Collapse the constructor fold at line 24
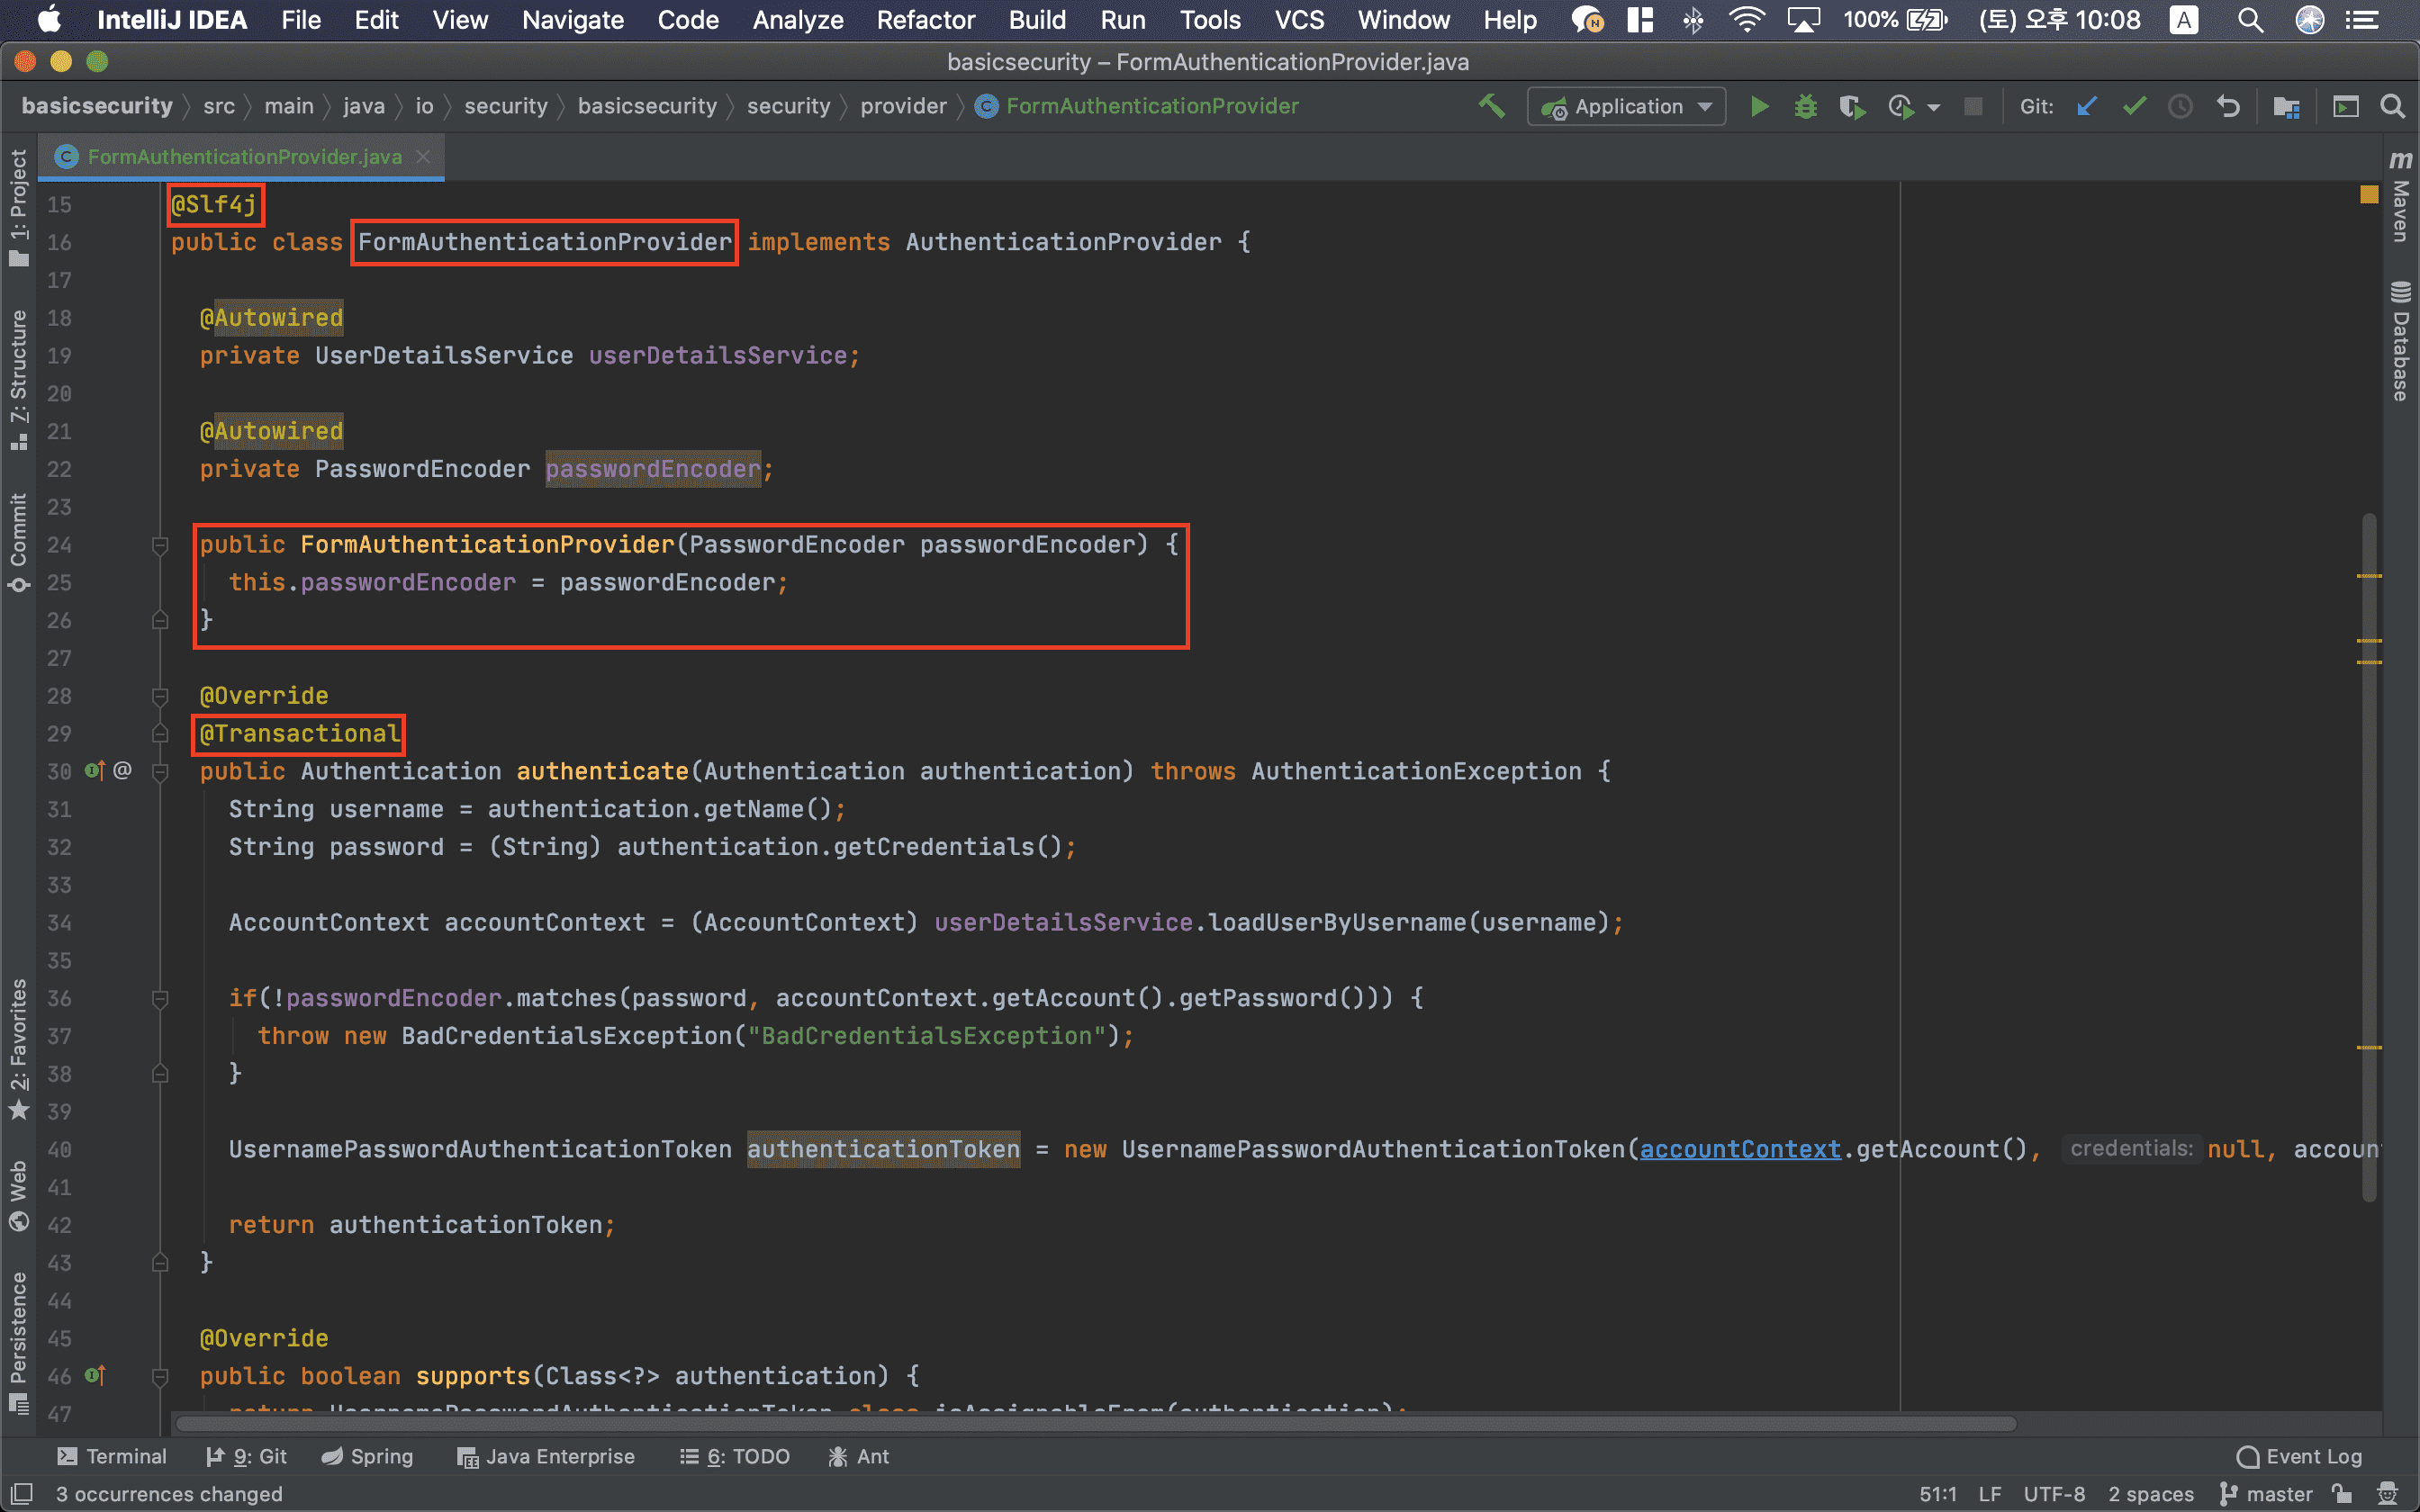 (159, 545)
